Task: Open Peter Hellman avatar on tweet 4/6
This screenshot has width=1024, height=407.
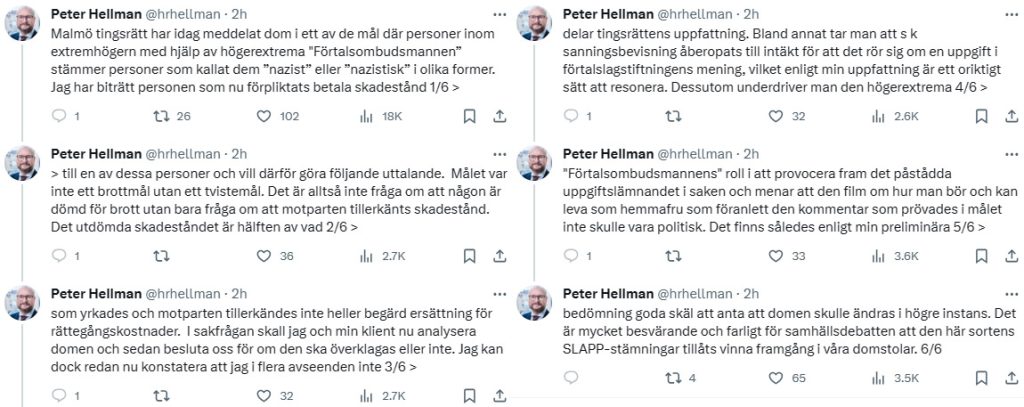Action: click(x=534, y=23)
